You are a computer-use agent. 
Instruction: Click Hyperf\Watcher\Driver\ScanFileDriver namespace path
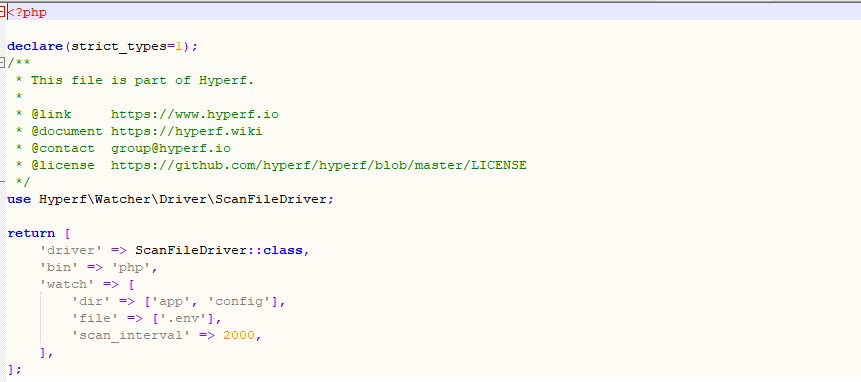point(183,199)
